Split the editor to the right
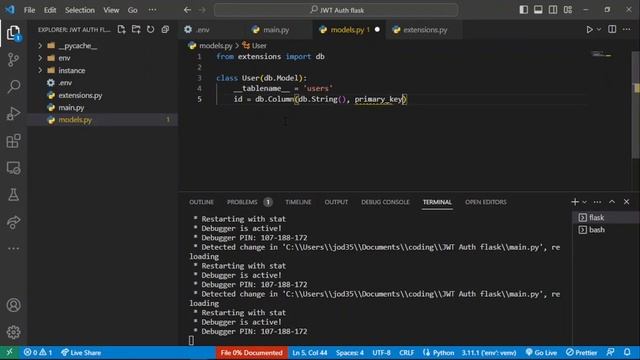The width and height of the screenshot is (640, 360). point(612,29)
